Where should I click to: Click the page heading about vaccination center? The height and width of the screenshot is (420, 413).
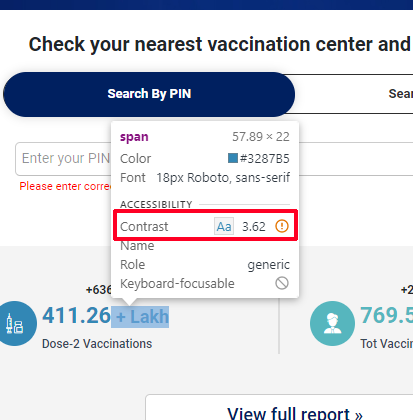point(220,44)
